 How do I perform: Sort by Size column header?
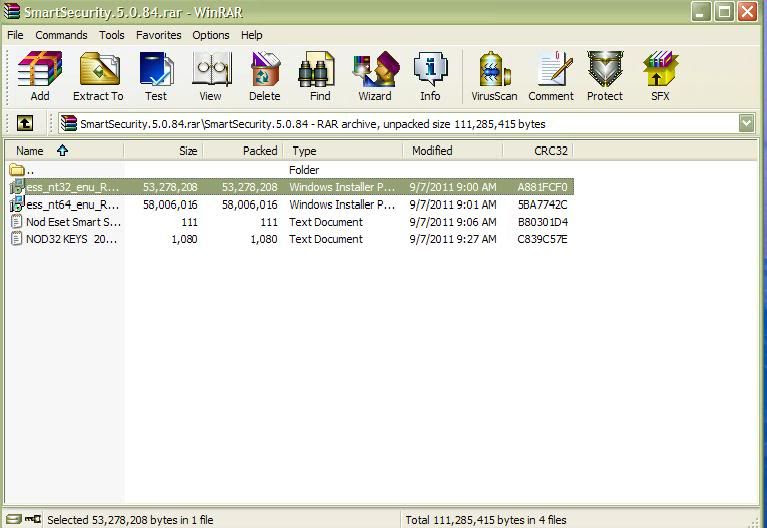click(x=163, y=151)
